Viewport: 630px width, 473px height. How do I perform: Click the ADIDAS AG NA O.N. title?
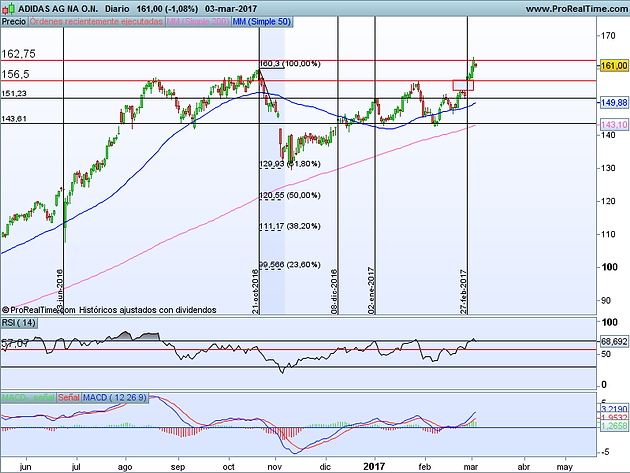(x=58, y=8)
